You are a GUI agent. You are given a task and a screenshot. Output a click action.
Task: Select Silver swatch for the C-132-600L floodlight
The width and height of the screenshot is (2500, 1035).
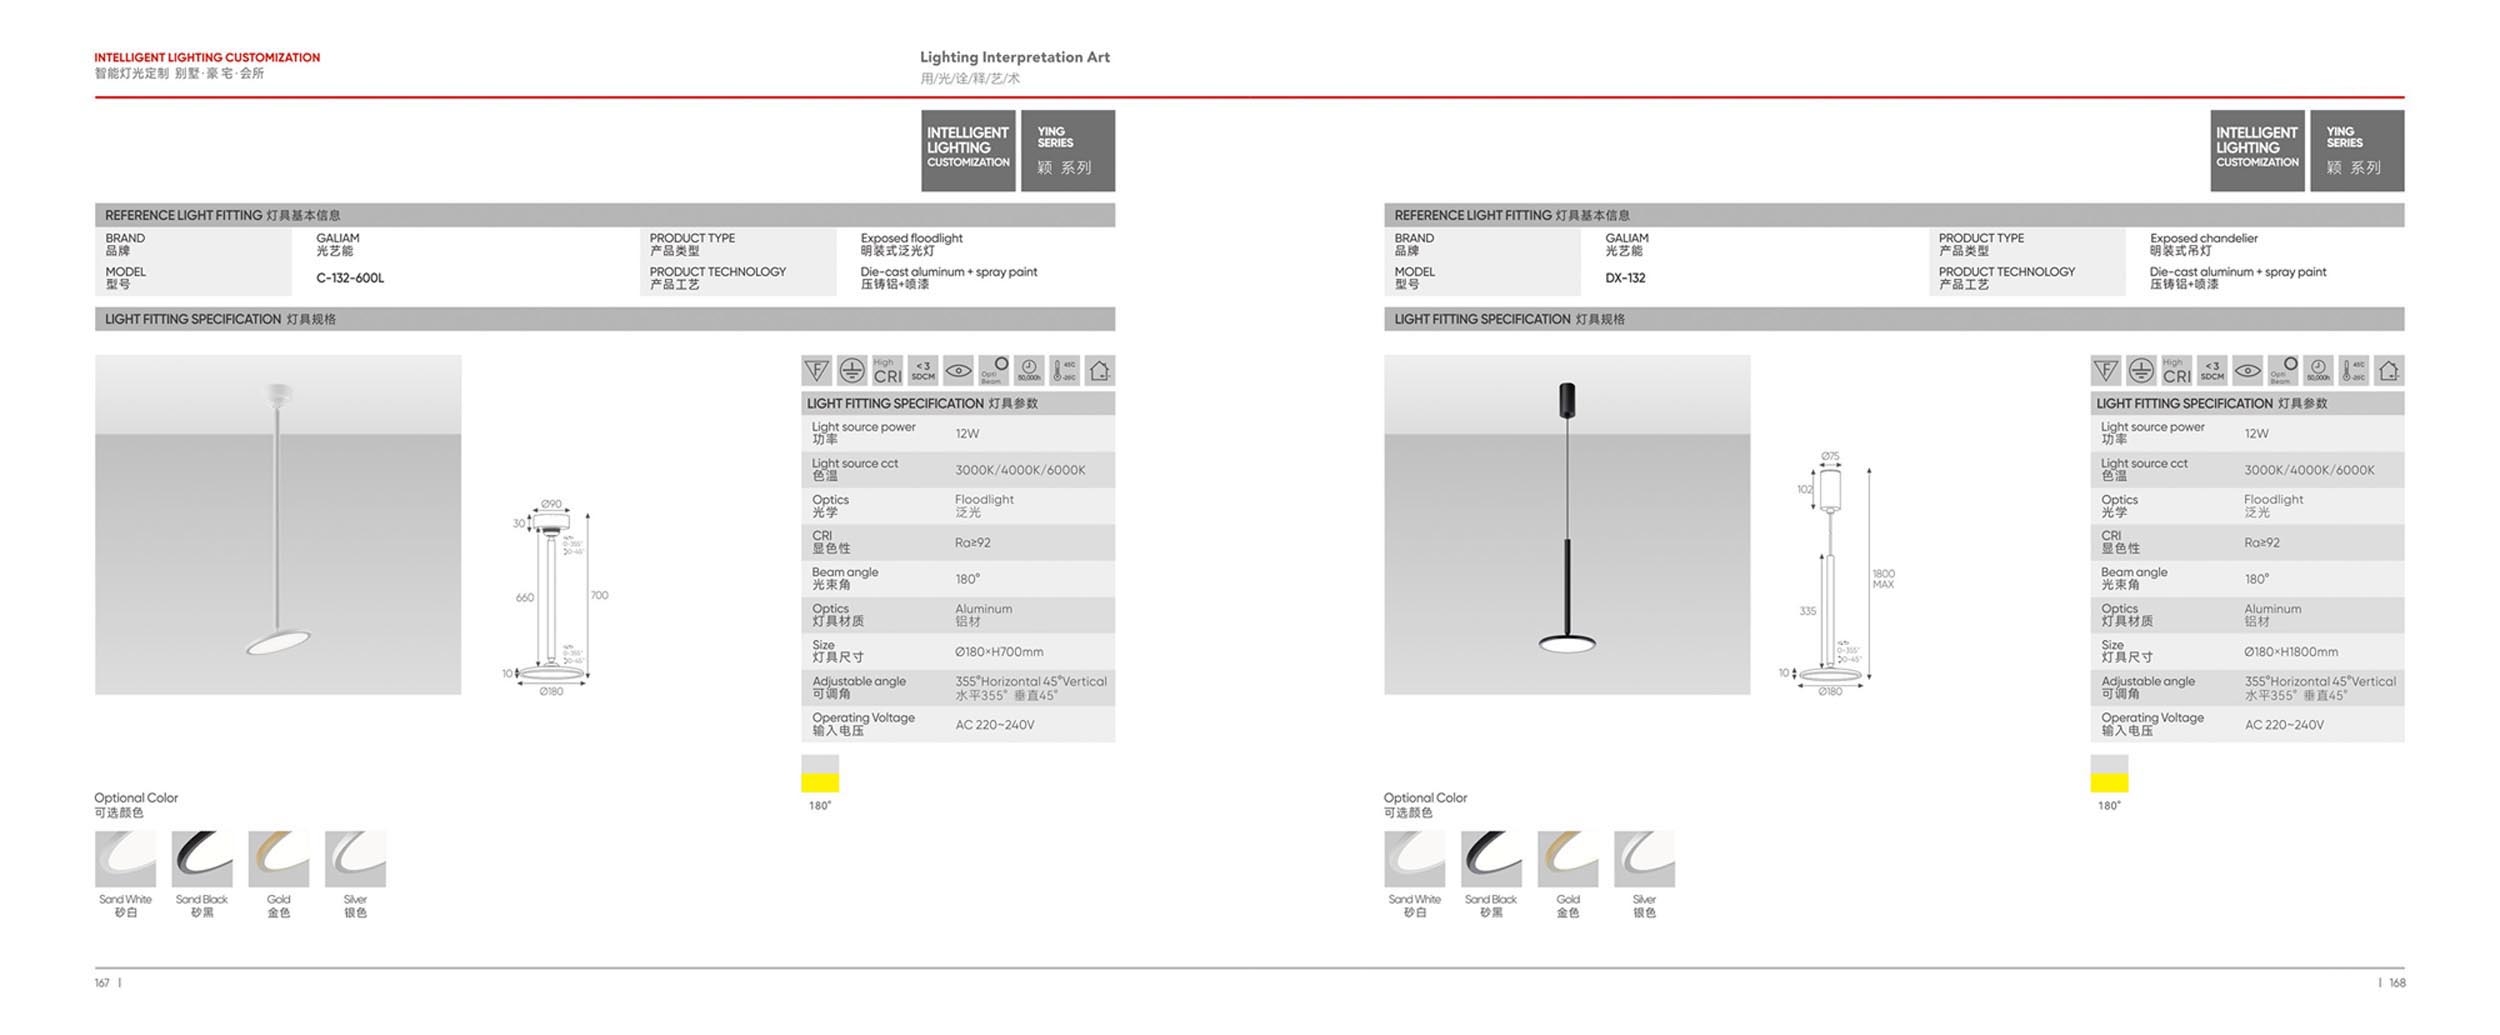pyautogui.click(x=355, y=858)
